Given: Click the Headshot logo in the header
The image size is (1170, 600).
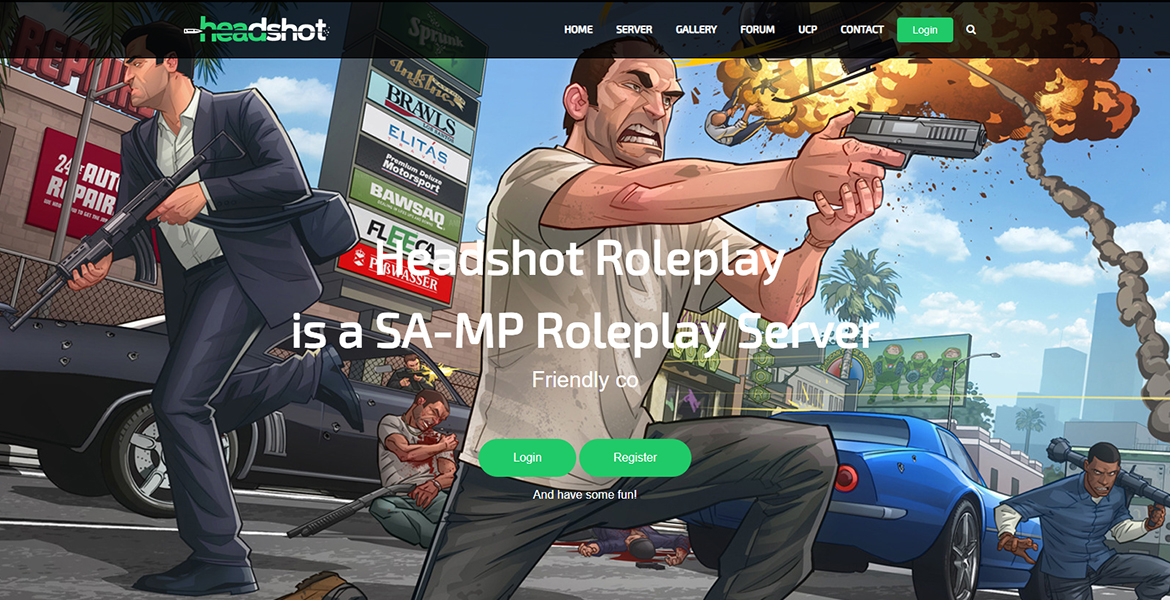Looking at the screenshot, I should coord(256,30).
